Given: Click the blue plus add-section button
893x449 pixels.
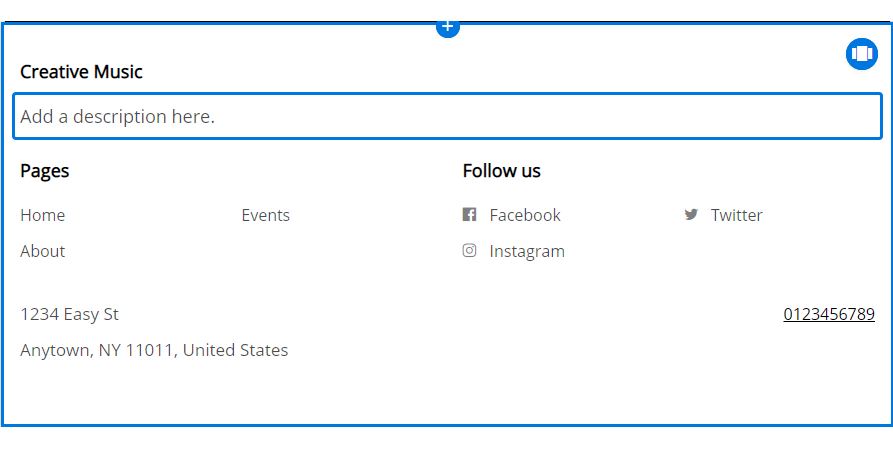Looking at the screenshot, I should (448, 28).
